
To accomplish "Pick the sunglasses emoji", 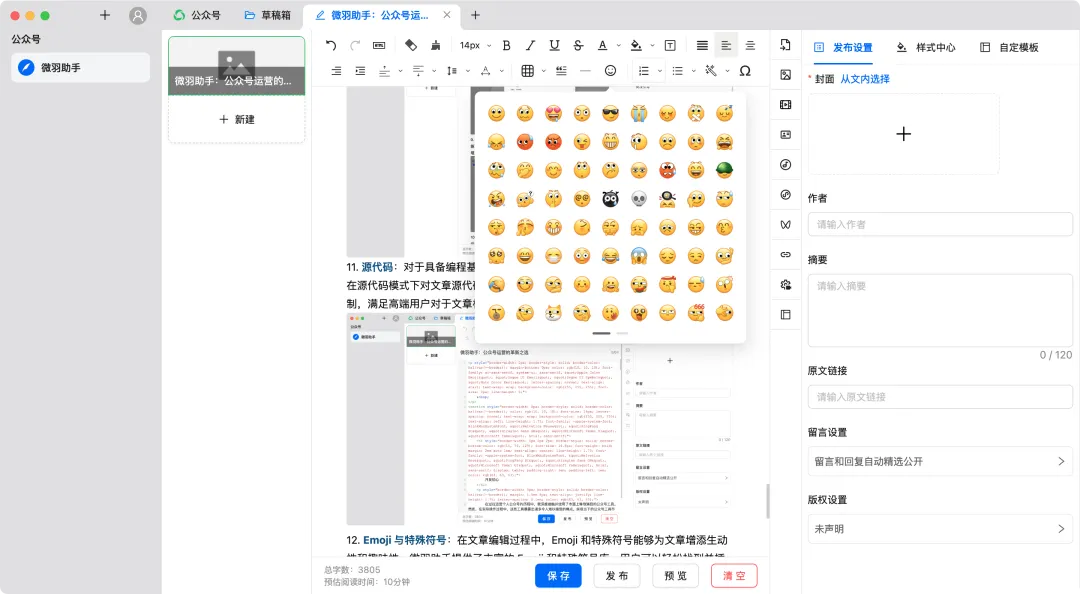I will pyautogui.click(x=610, y=113).
